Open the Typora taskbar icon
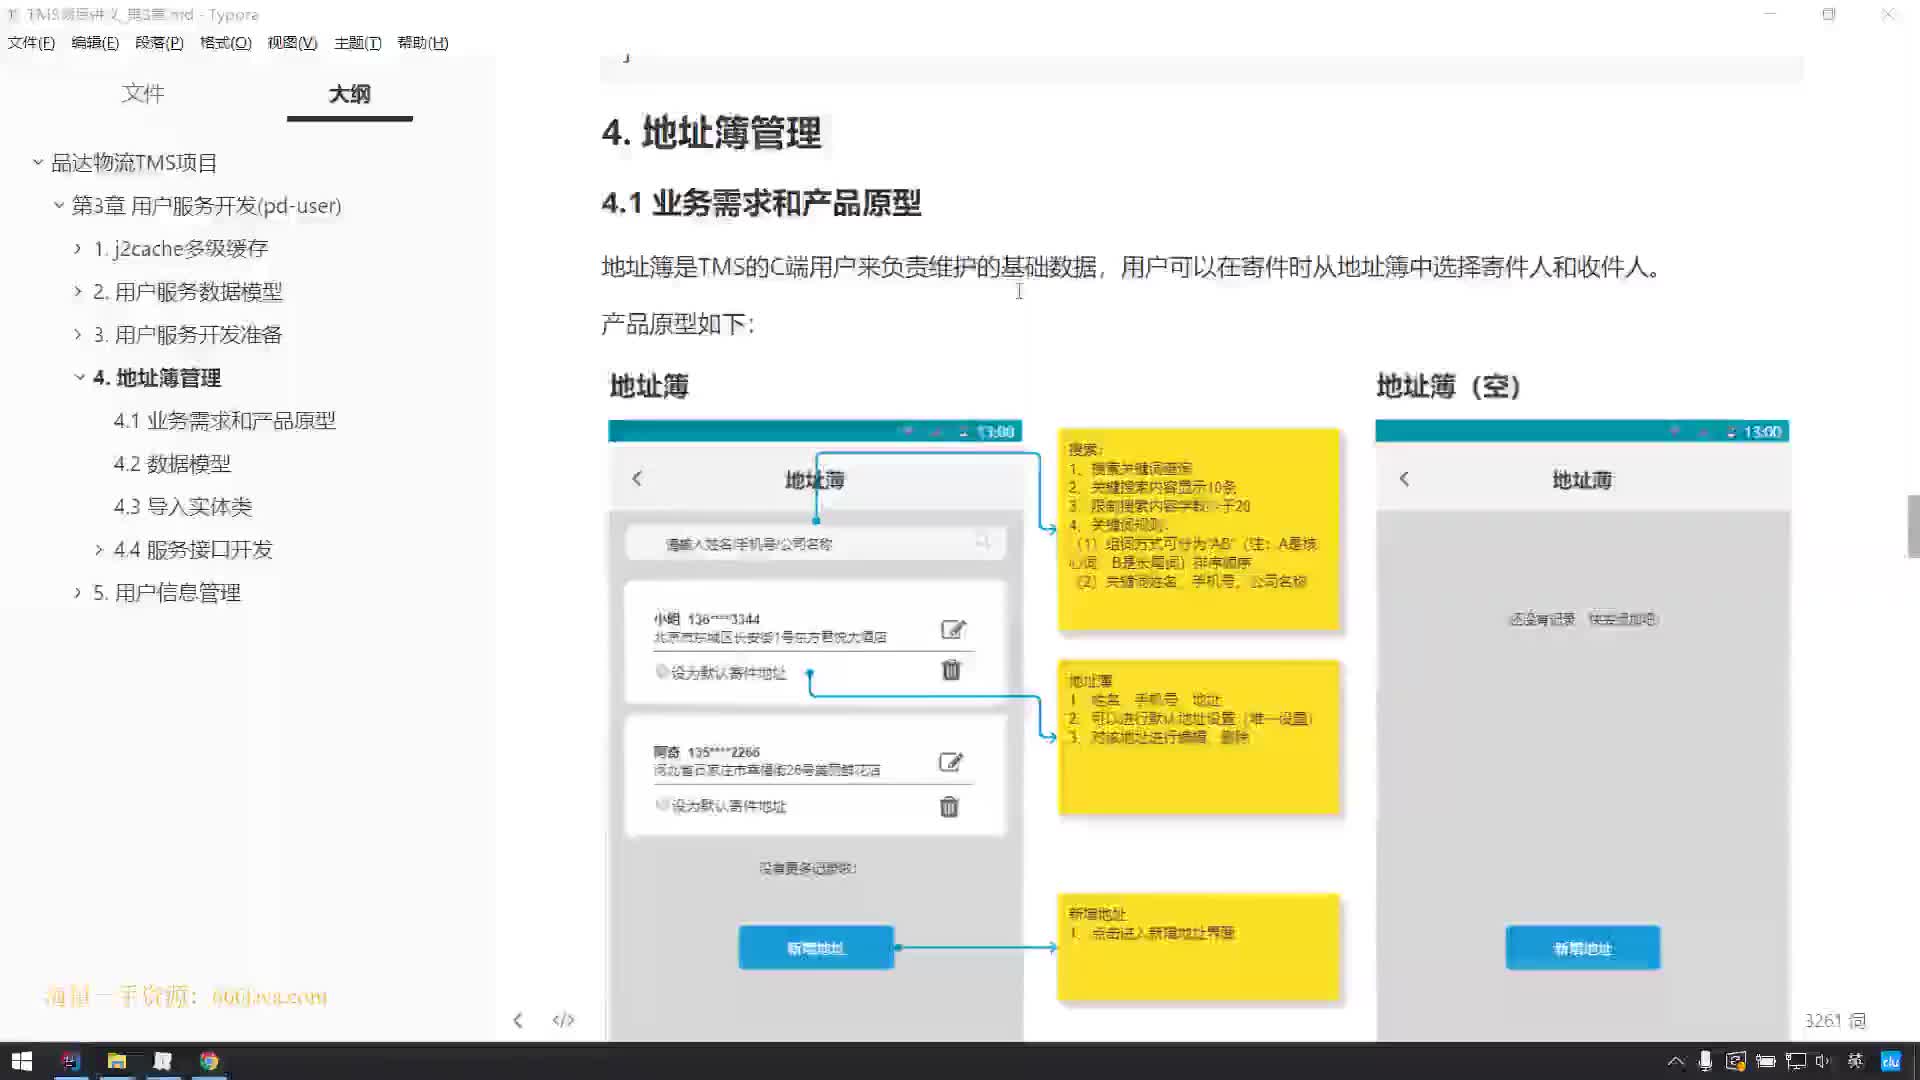The height and width of the screenshot is (1080, 1920). pos(163,1061)
